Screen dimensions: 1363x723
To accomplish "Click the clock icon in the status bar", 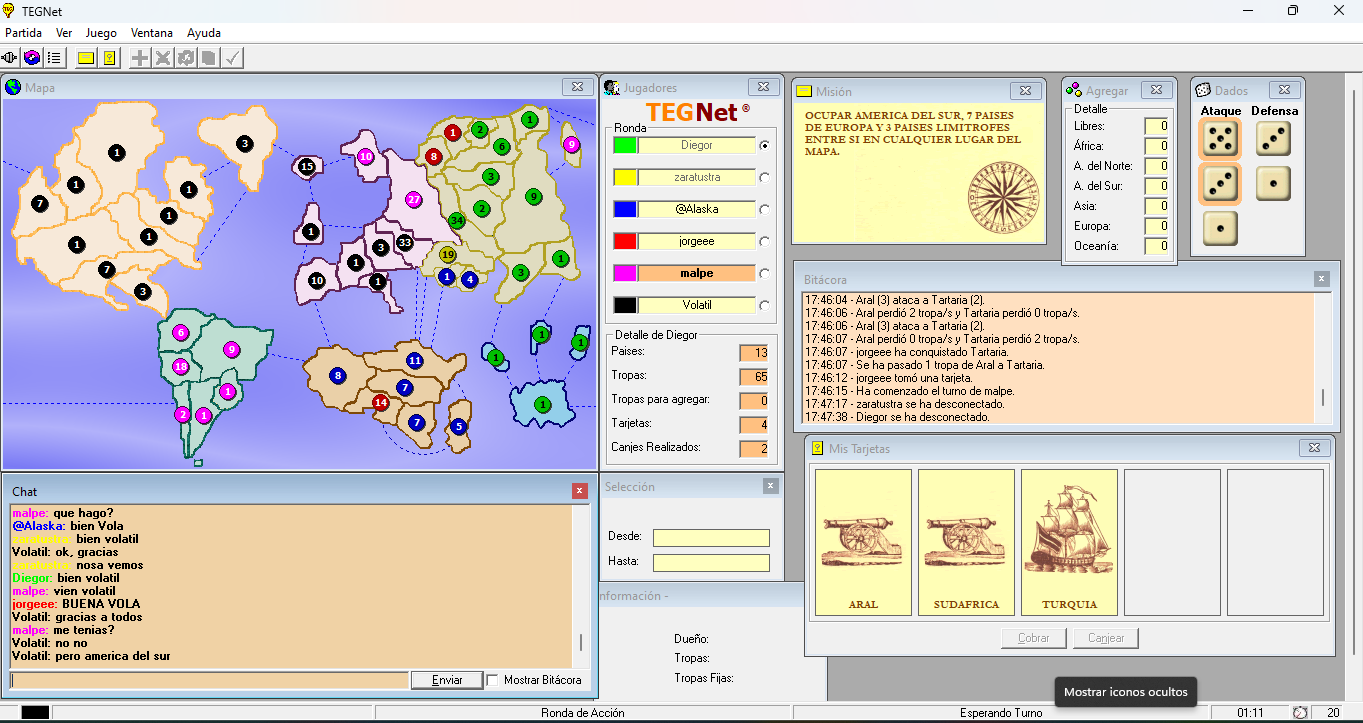I will point(1300,713).
